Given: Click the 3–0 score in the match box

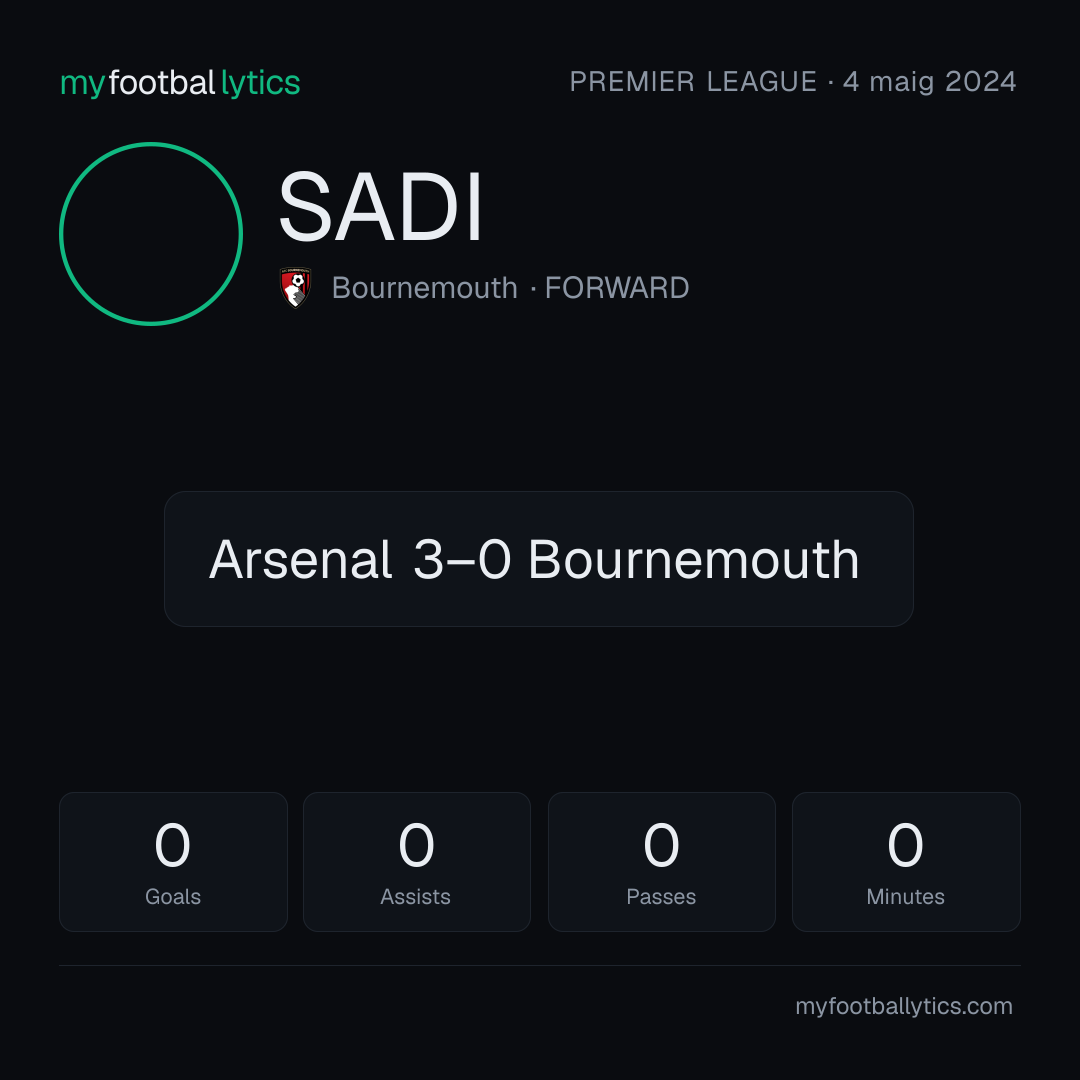Looking at the screenshot, I should 461,559.
